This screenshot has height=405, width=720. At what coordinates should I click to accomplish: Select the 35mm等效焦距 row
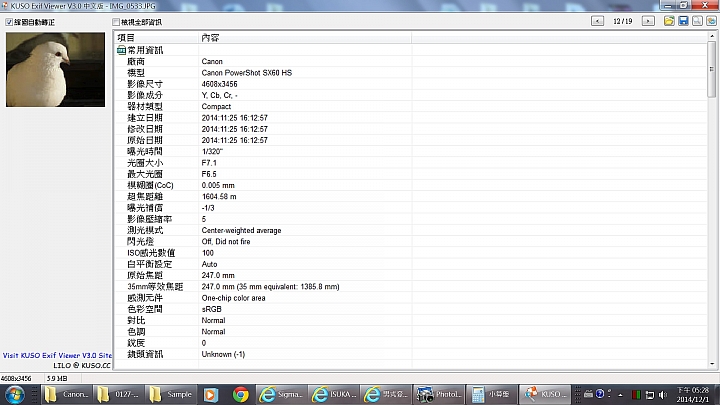coord(411,287)
